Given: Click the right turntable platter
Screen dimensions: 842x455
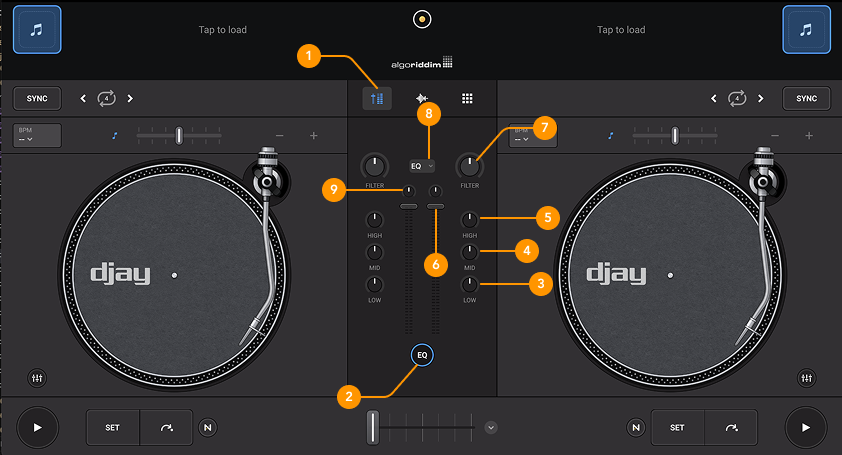Looking at the screenshot, I should click(670, 276).
